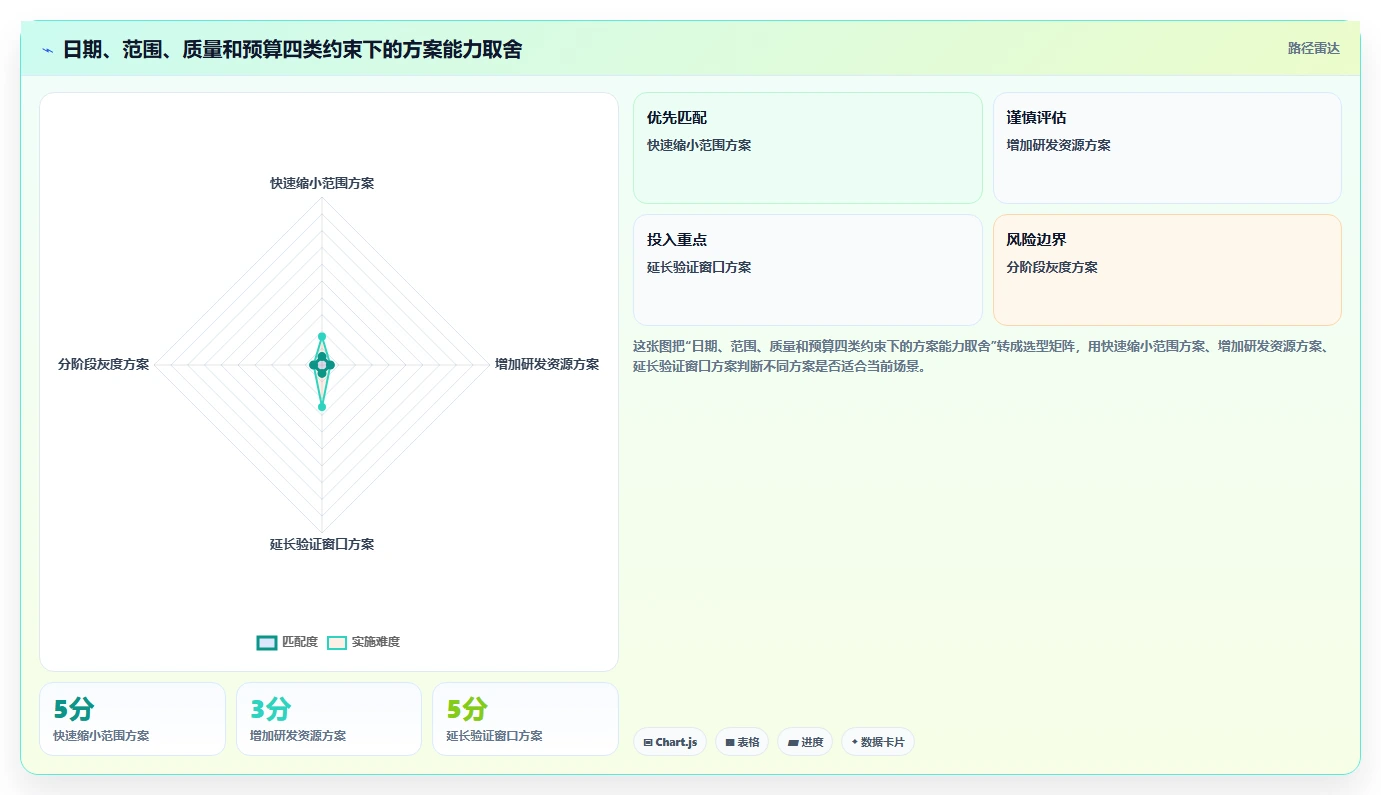Toggle the 实施难度 legend swatch
The image size is (1381, 795).
[337, 642]
